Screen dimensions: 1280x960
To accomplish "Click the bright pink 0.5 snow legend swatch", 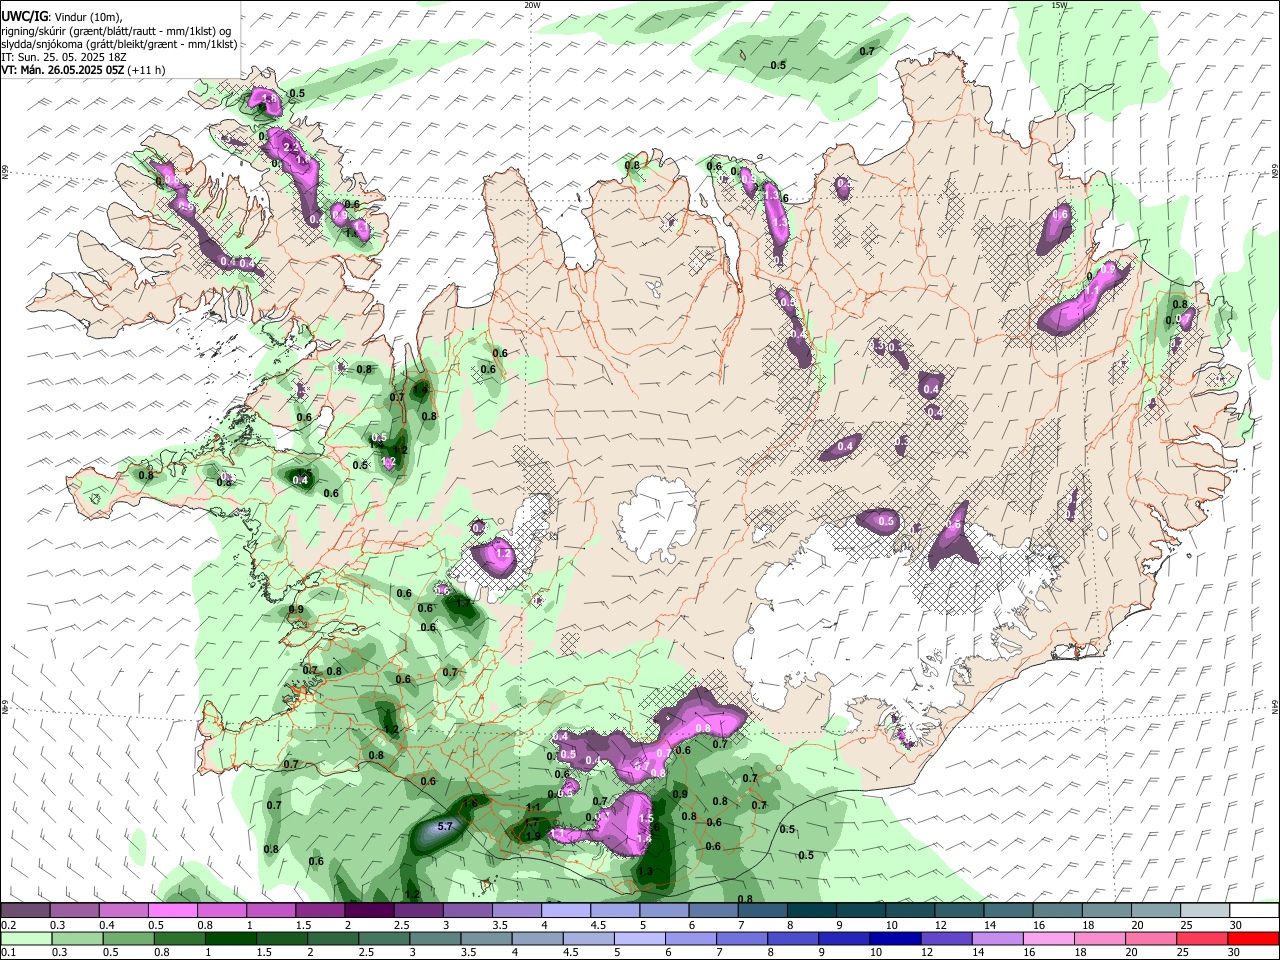I will [172, 911].
